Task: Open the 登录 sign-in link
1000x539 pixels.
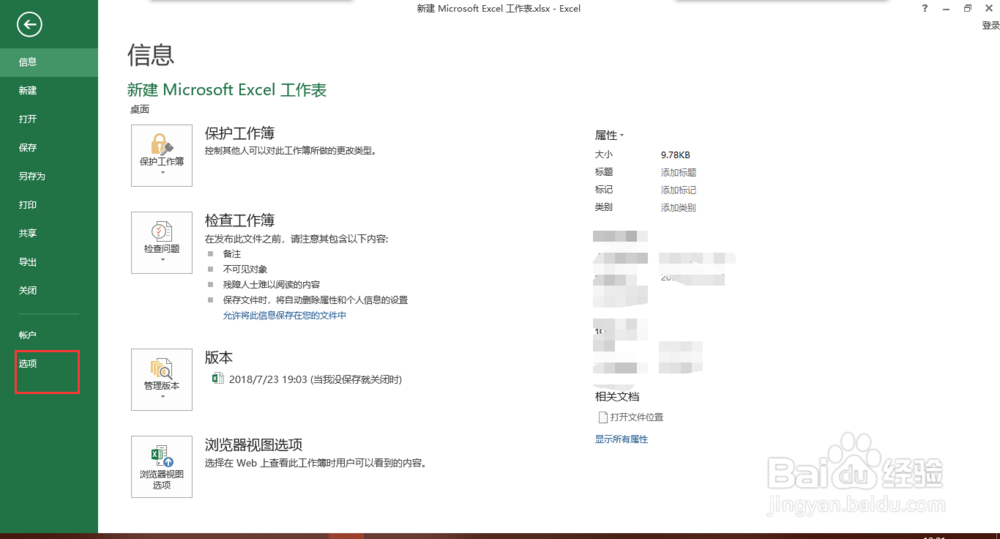Action: (990, 26)
